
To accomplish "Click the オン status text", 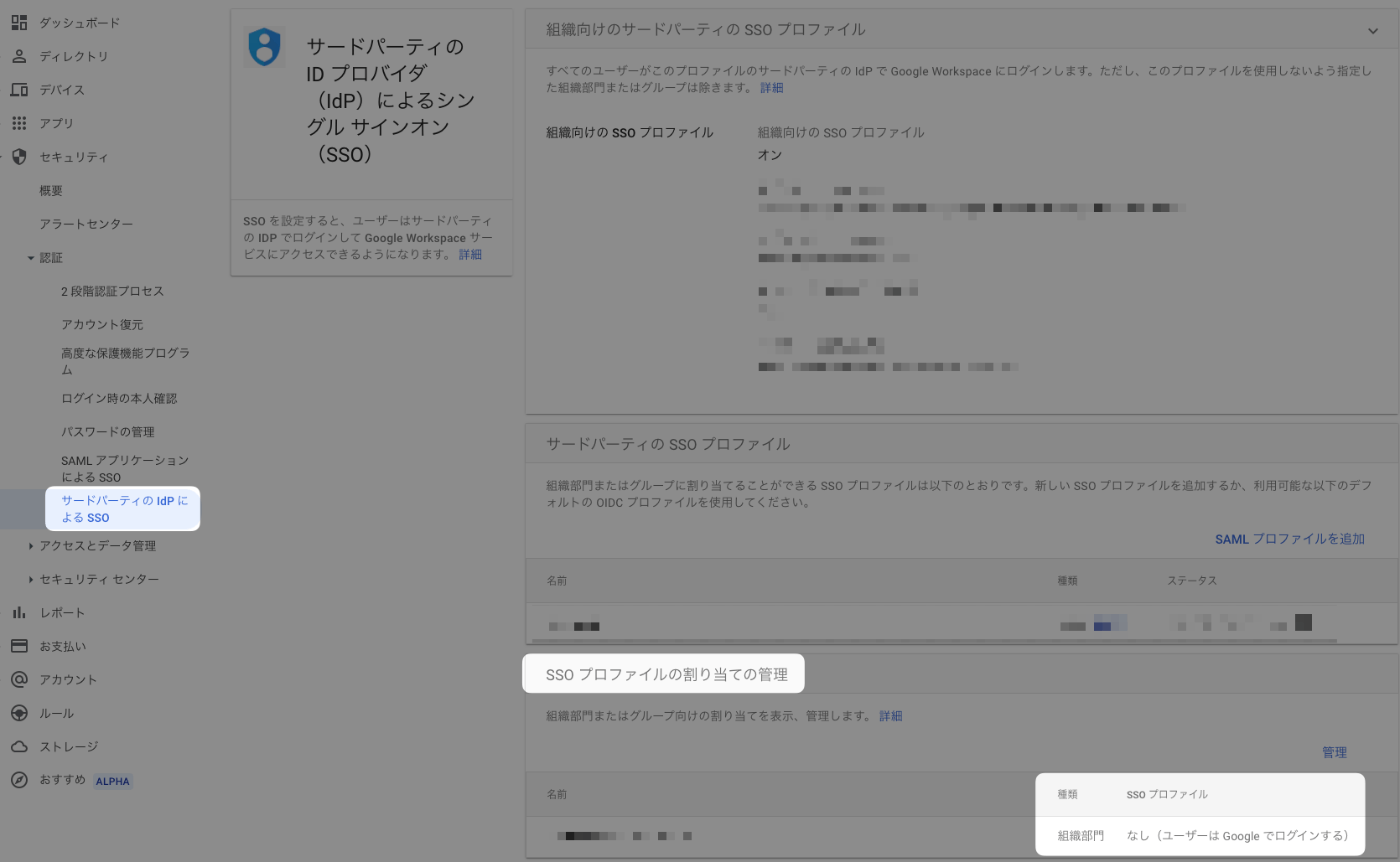I will [769, 155].
